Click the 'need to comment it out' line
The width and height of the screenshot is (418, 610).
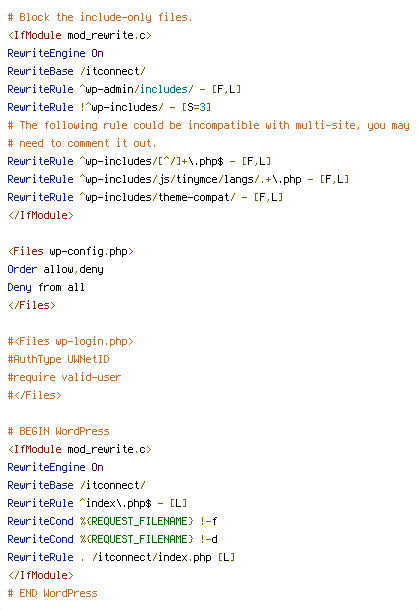82,143
